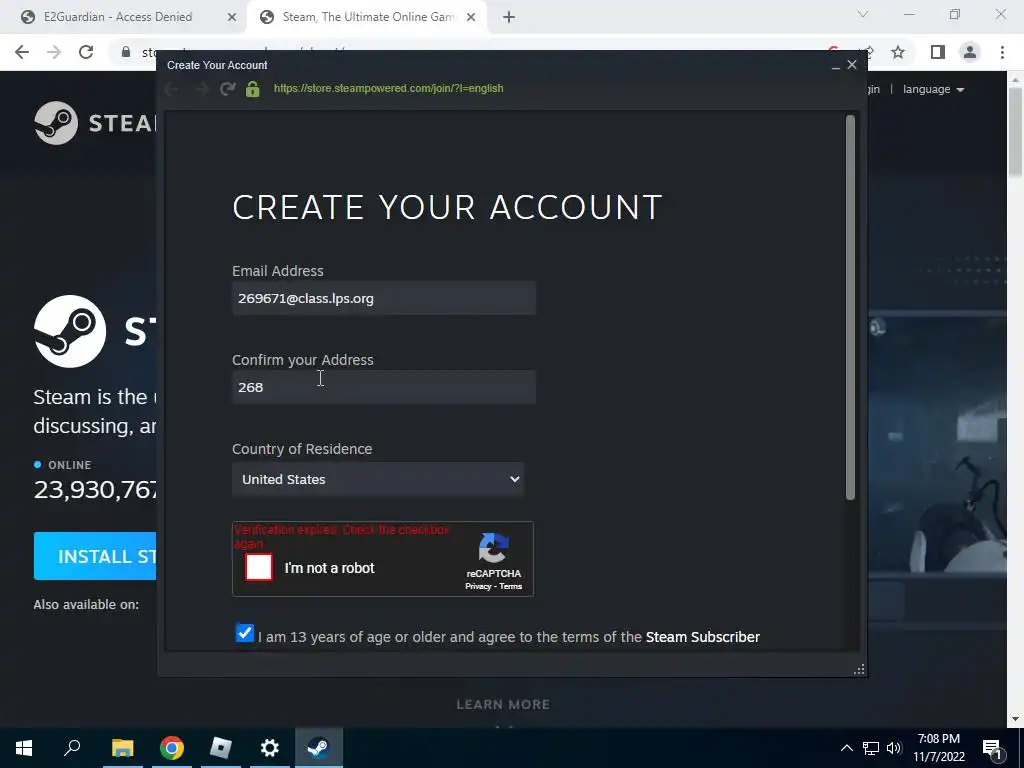Click the reCAPTCHA logo

point(494,547)
